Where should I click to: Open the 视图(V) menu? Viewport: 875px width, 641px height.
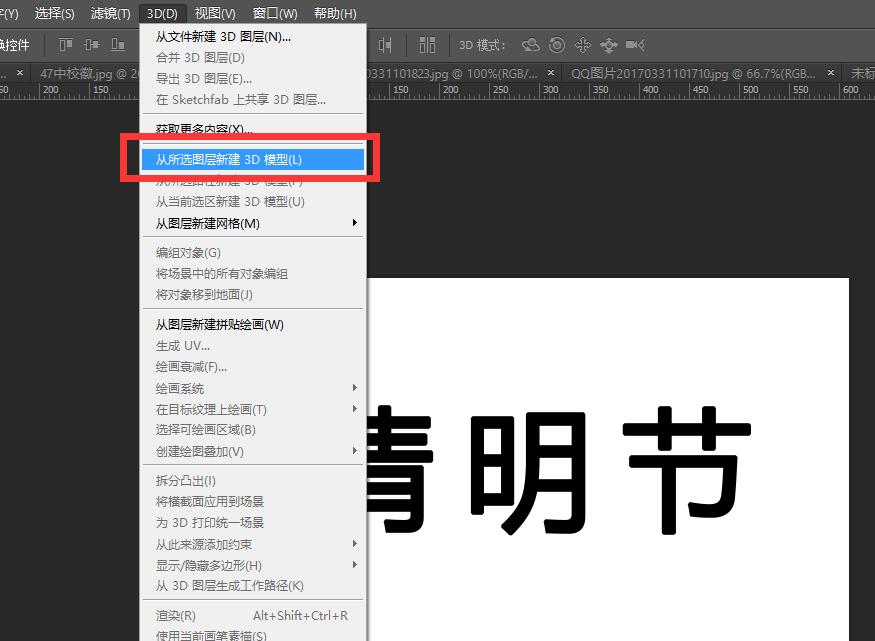pos(215,13)
